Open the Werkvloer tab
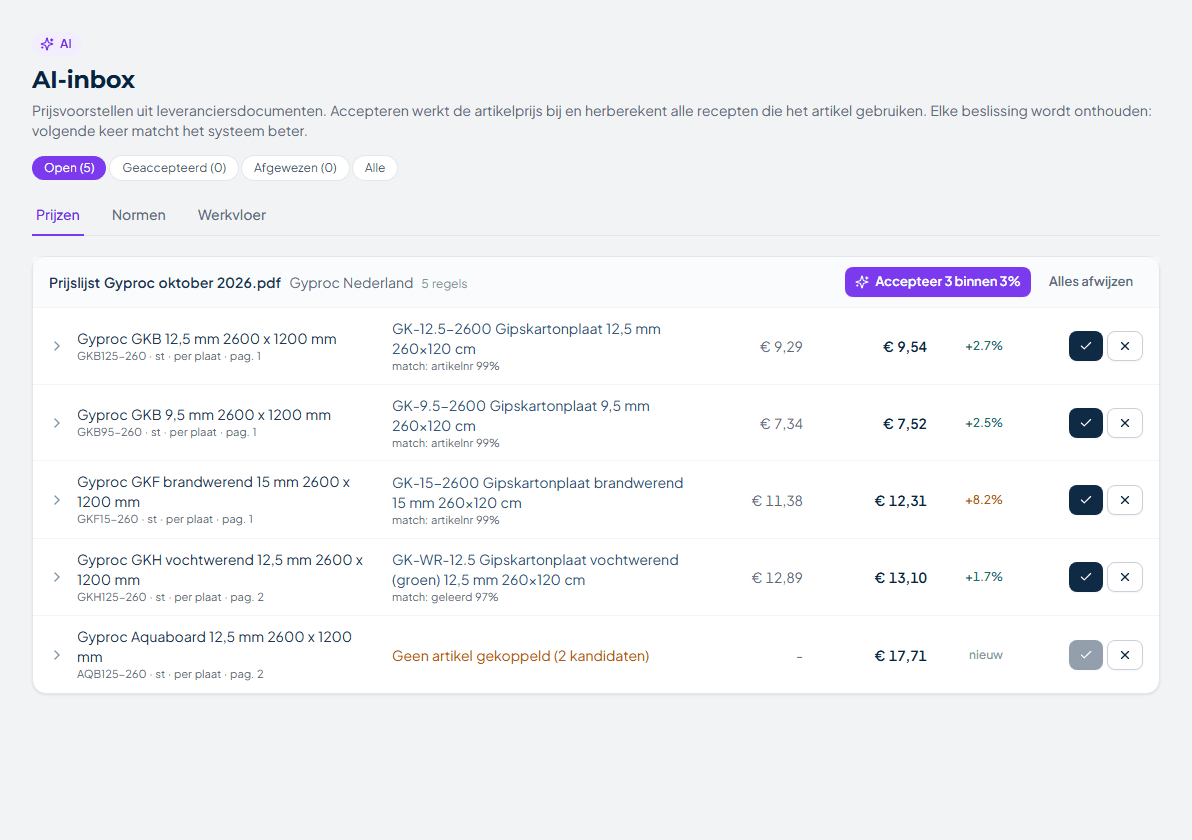The width and height of the screenshot is (1192, 840). coord(232,215)
